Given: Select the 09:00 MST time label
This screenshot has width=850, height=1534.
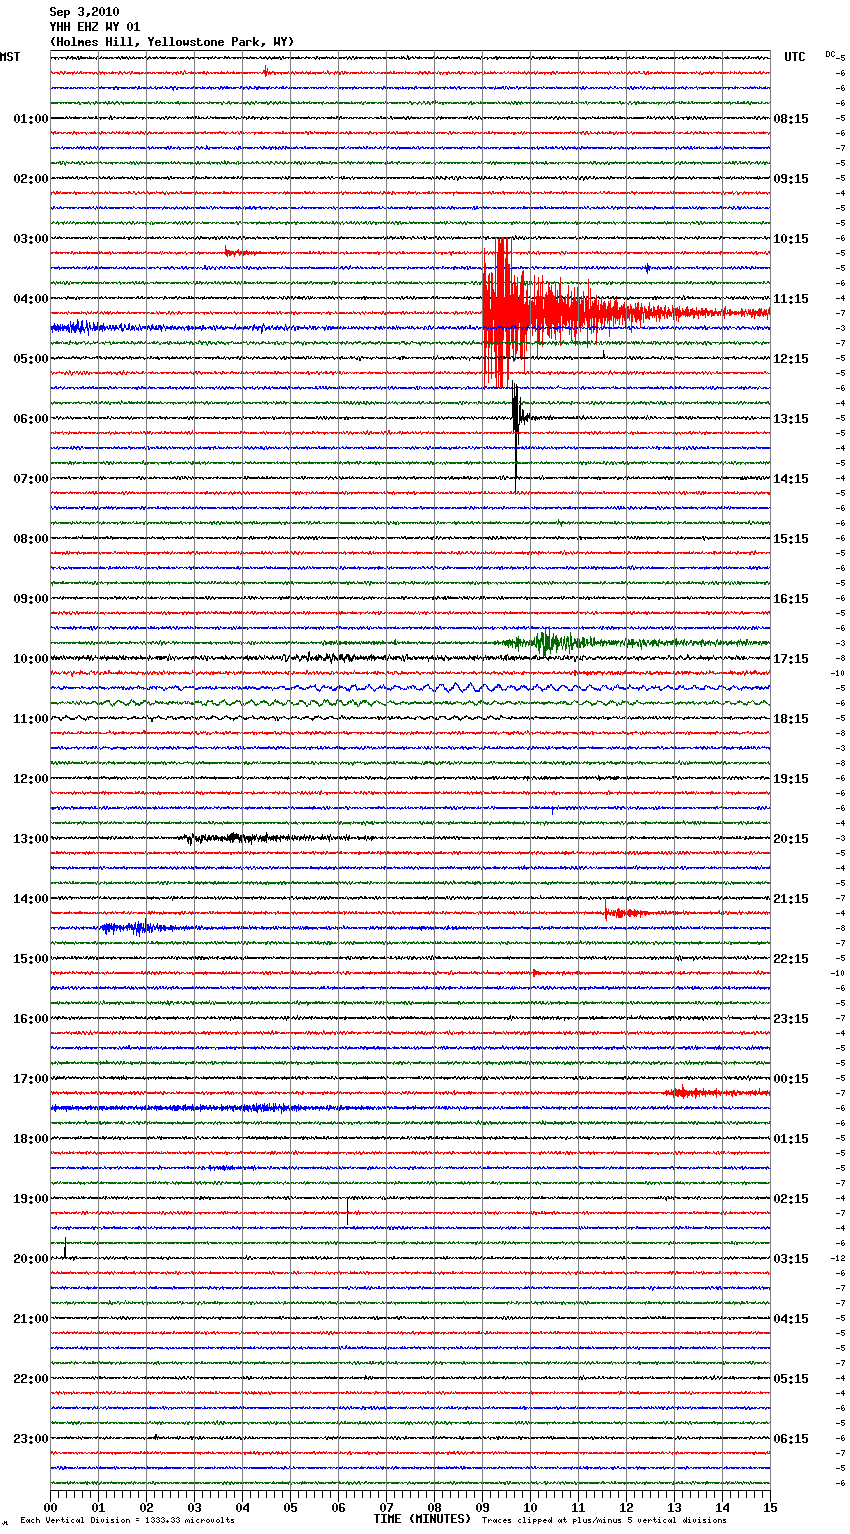Looking at the screenshot, I should 31,599.
